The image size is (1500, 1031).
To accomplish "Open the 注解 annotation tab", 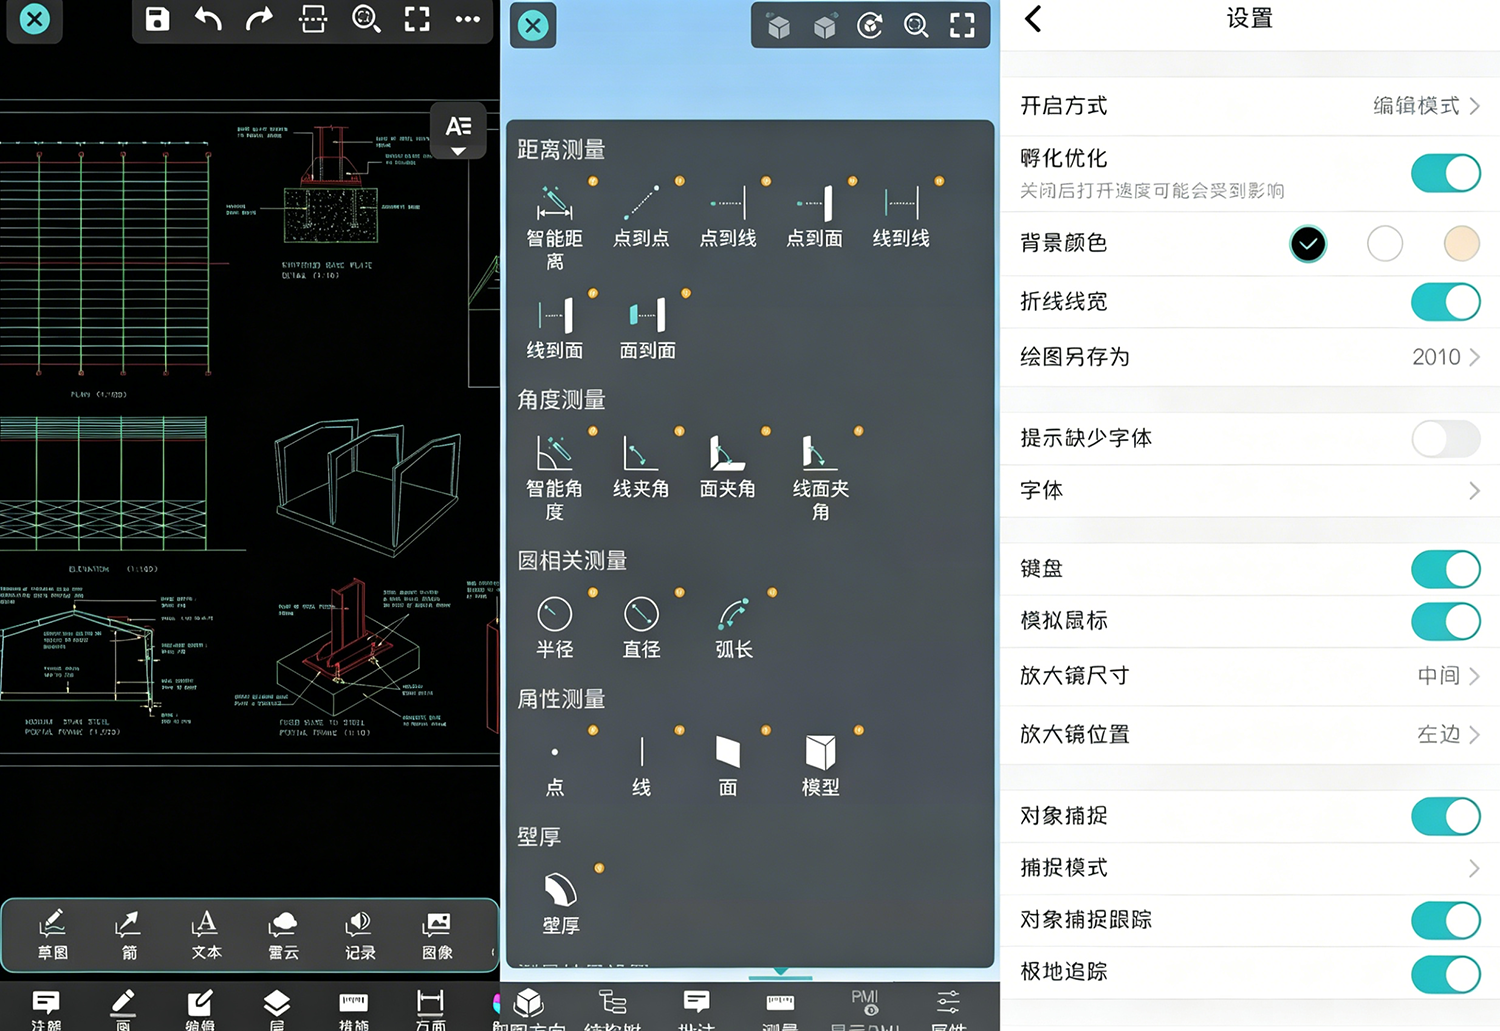I will pos(46,1009).
